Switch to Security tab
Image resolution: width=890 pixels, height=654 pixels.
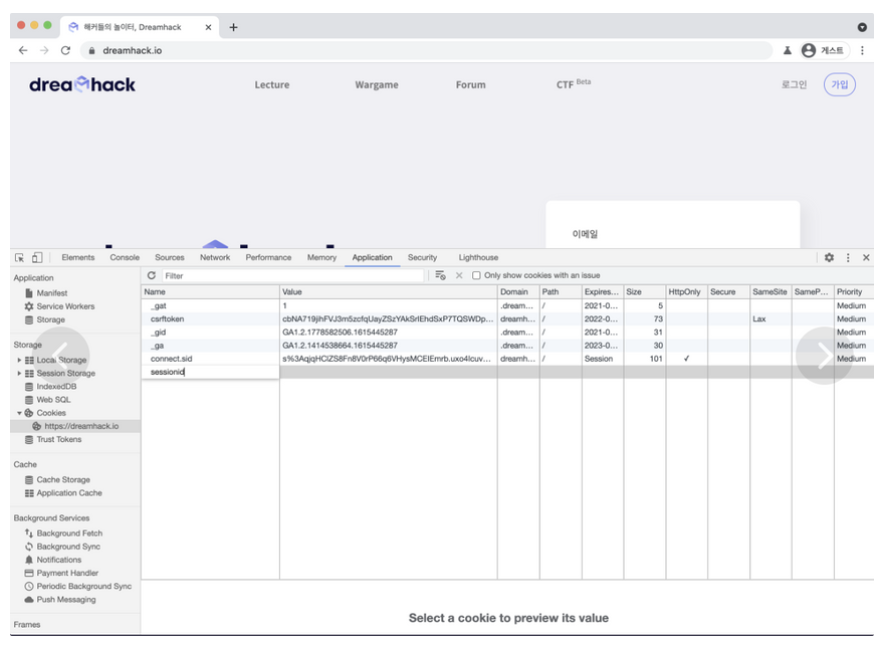tap(422, 258)
